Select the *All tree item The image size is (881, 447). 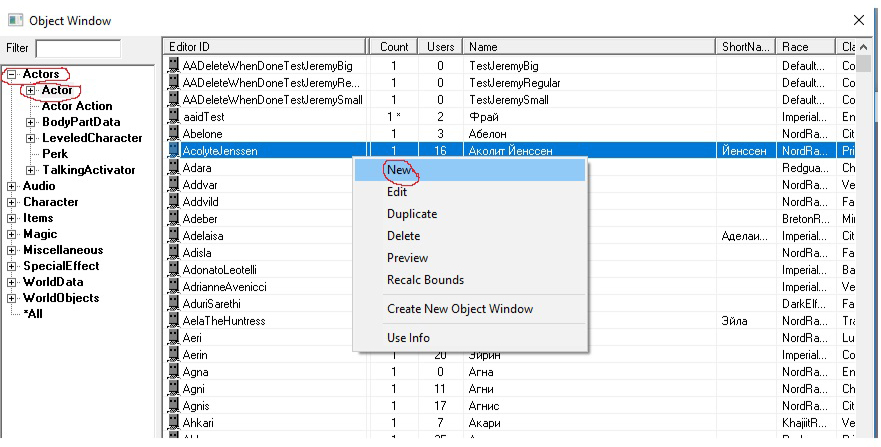[33, 314]
